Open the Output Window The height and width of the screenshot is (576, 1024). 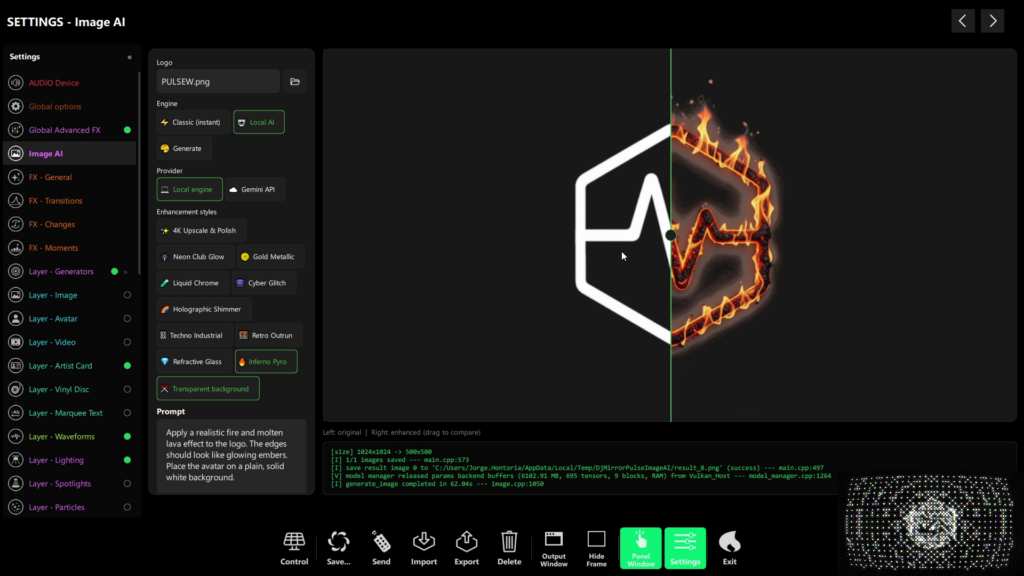click(554, 548)
